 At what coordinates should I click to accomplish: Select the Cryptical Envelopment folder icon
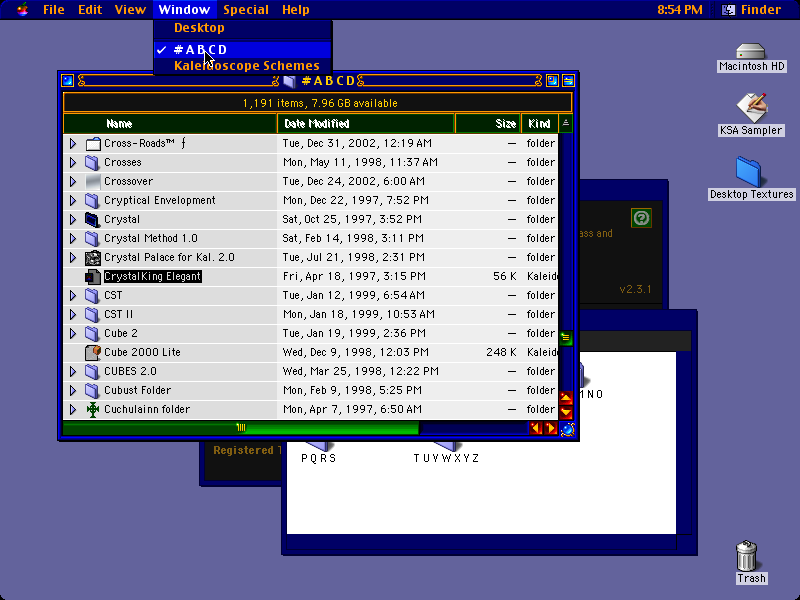92,200
